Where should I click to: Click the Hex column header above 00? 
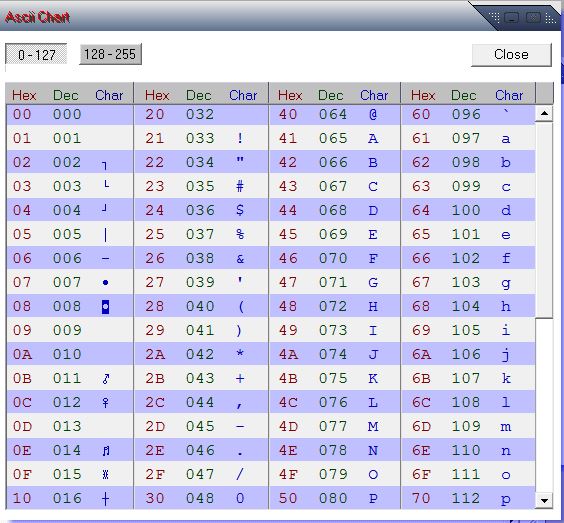(24, 95)
